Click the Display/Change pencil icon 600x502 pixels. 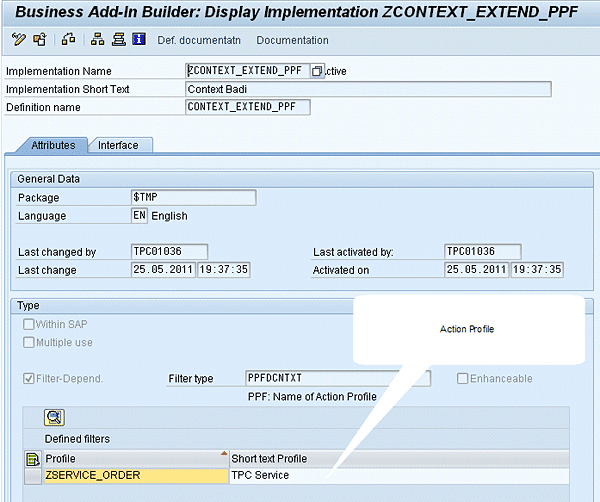19,40
